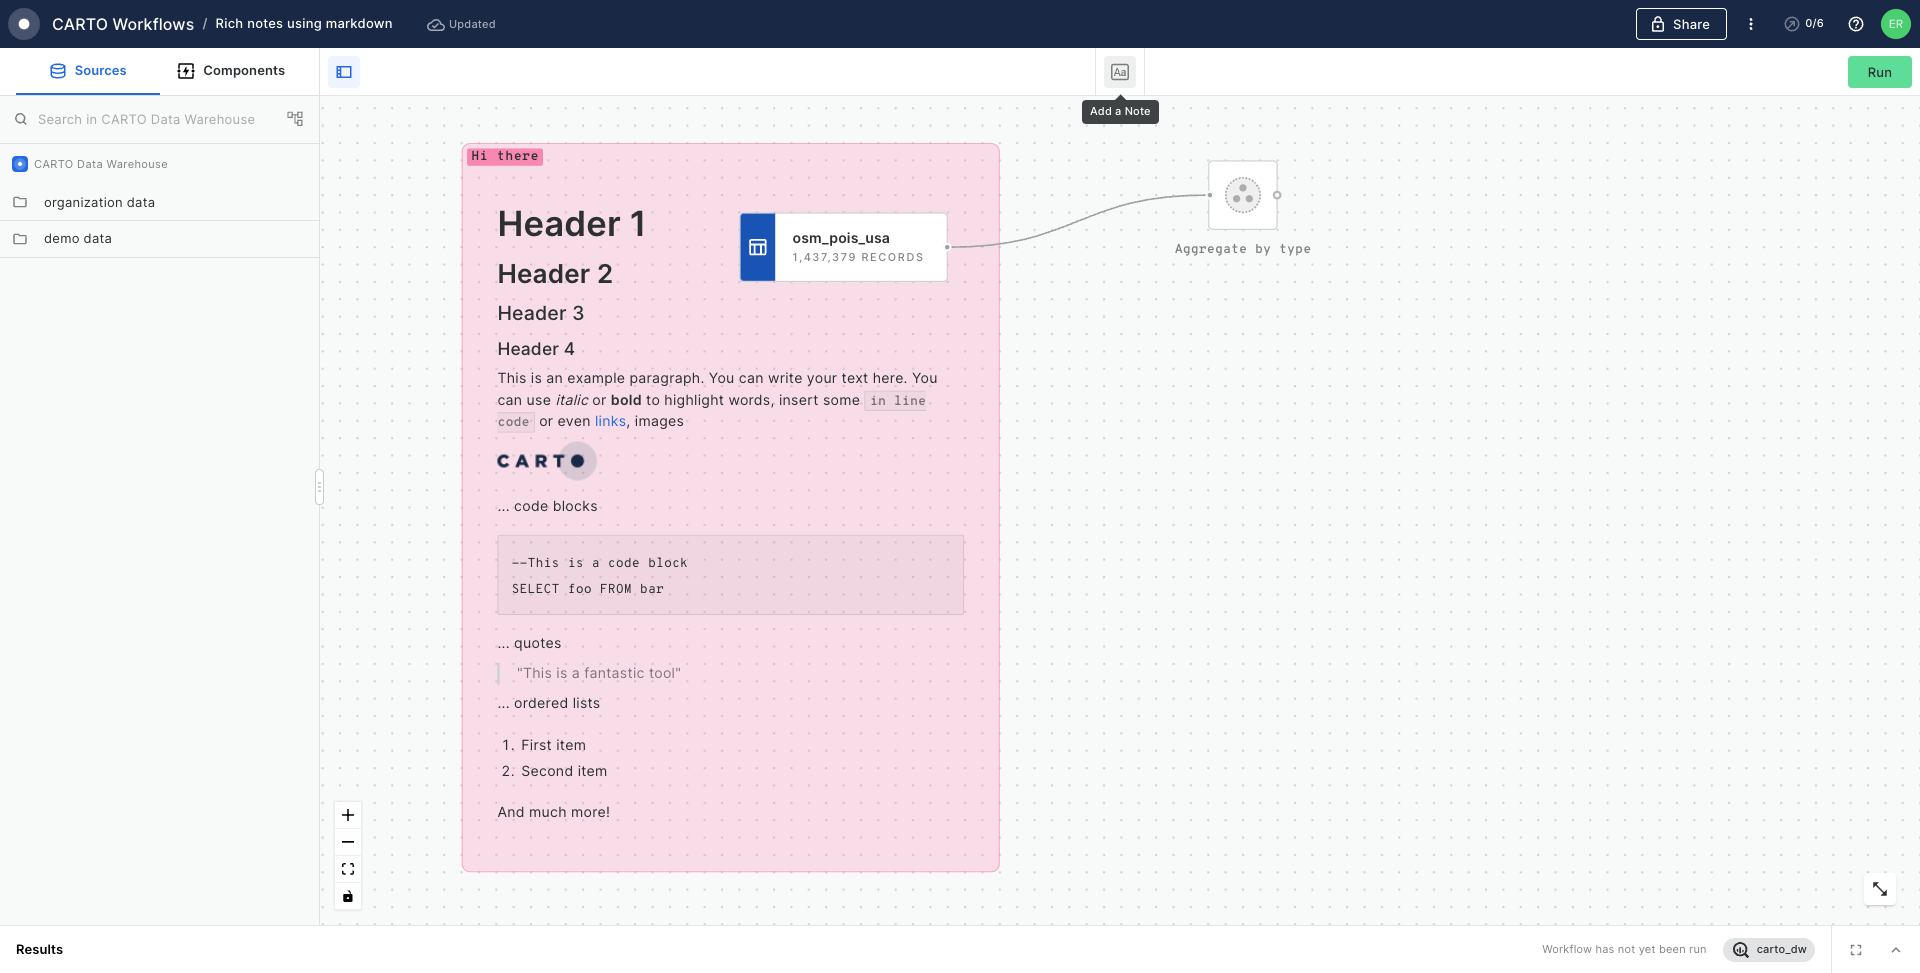The width and height of the screenshot is (1920, 973).
Task: Click the fit view icon
Action: 348,869
